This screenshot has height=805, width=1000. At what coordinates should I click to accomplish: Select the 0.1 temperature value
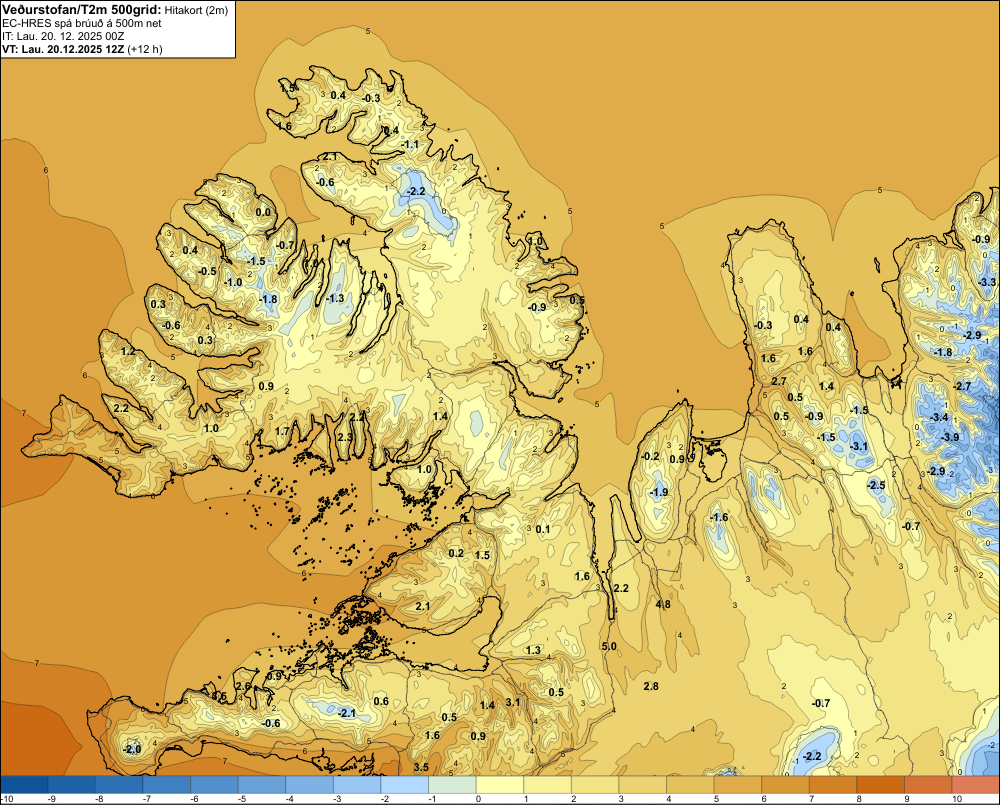tap(543, 529)
